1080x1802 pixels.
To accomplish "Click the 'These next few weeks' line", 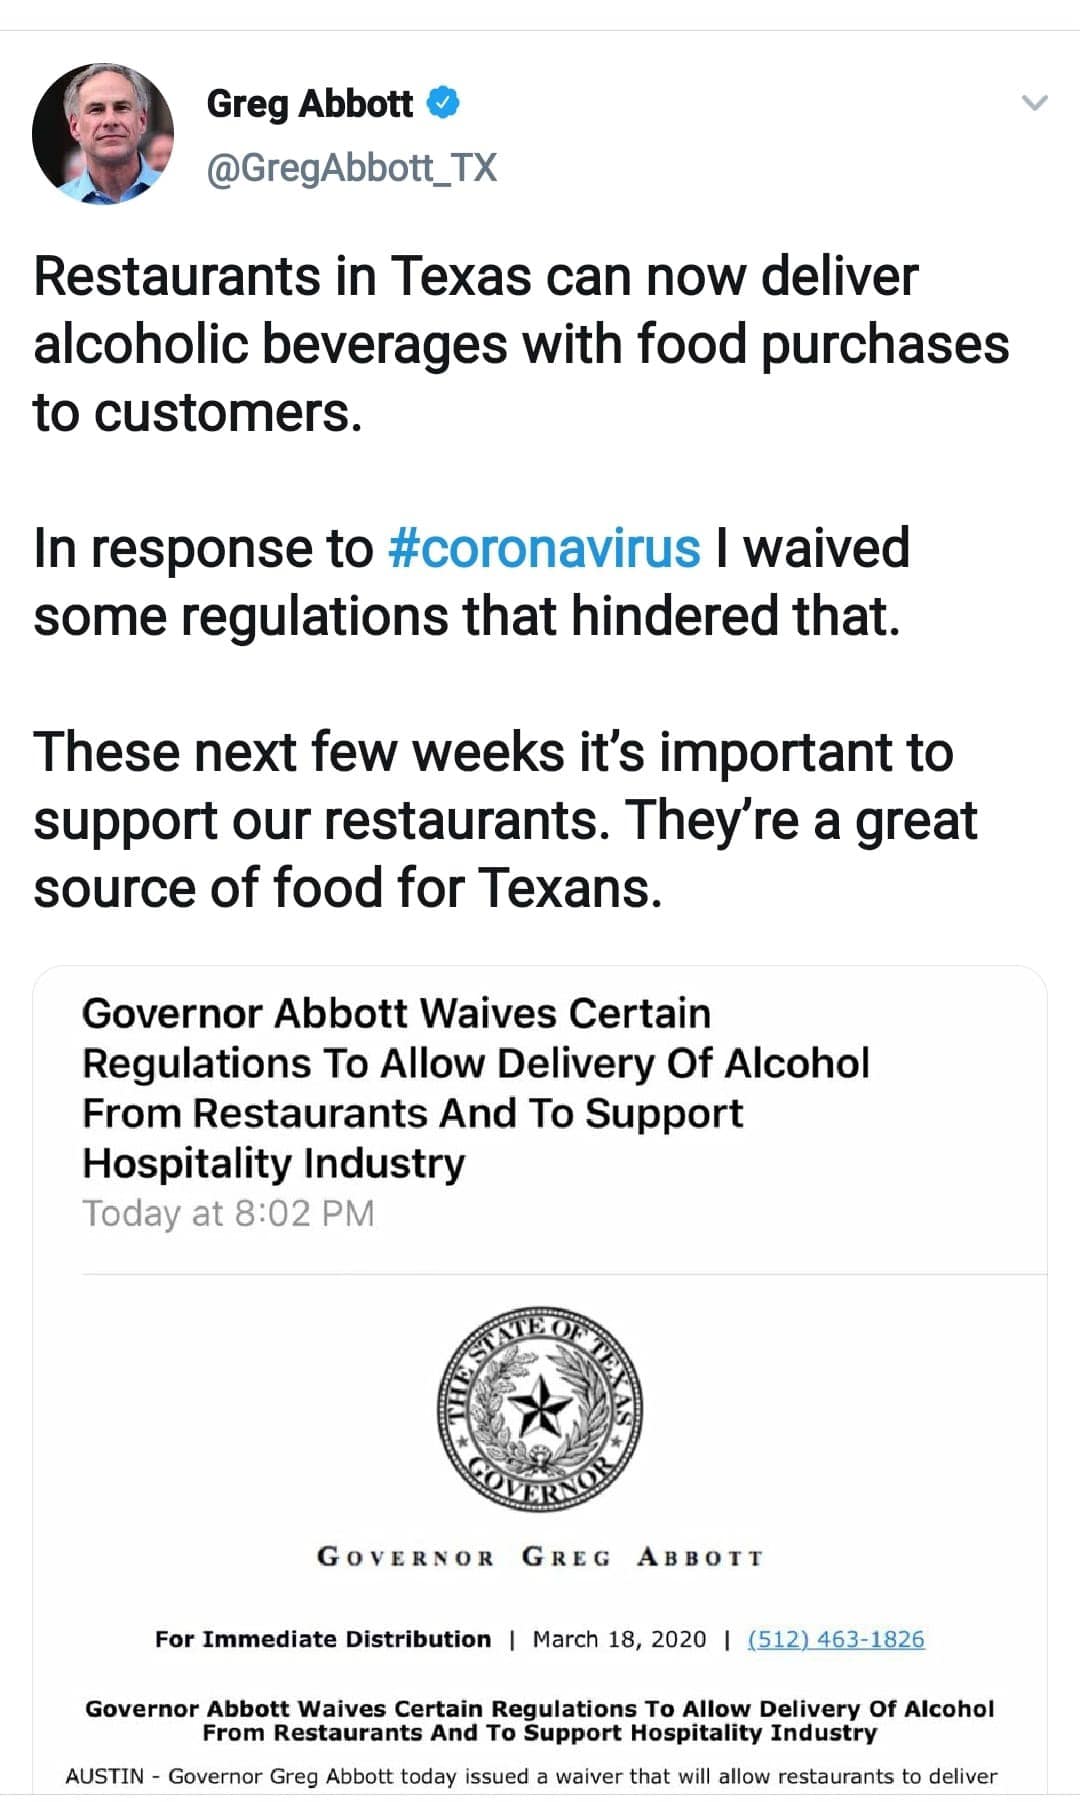I will (492, 752).
